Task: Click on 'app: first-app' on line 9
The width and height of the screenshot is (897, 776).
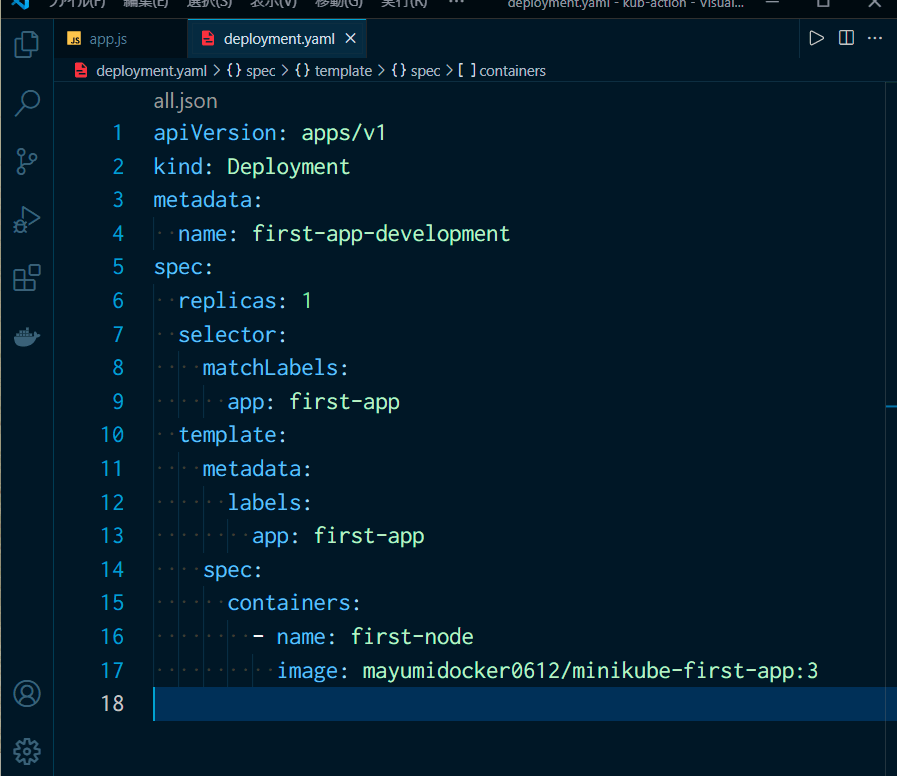Action: tap(313, 402)
